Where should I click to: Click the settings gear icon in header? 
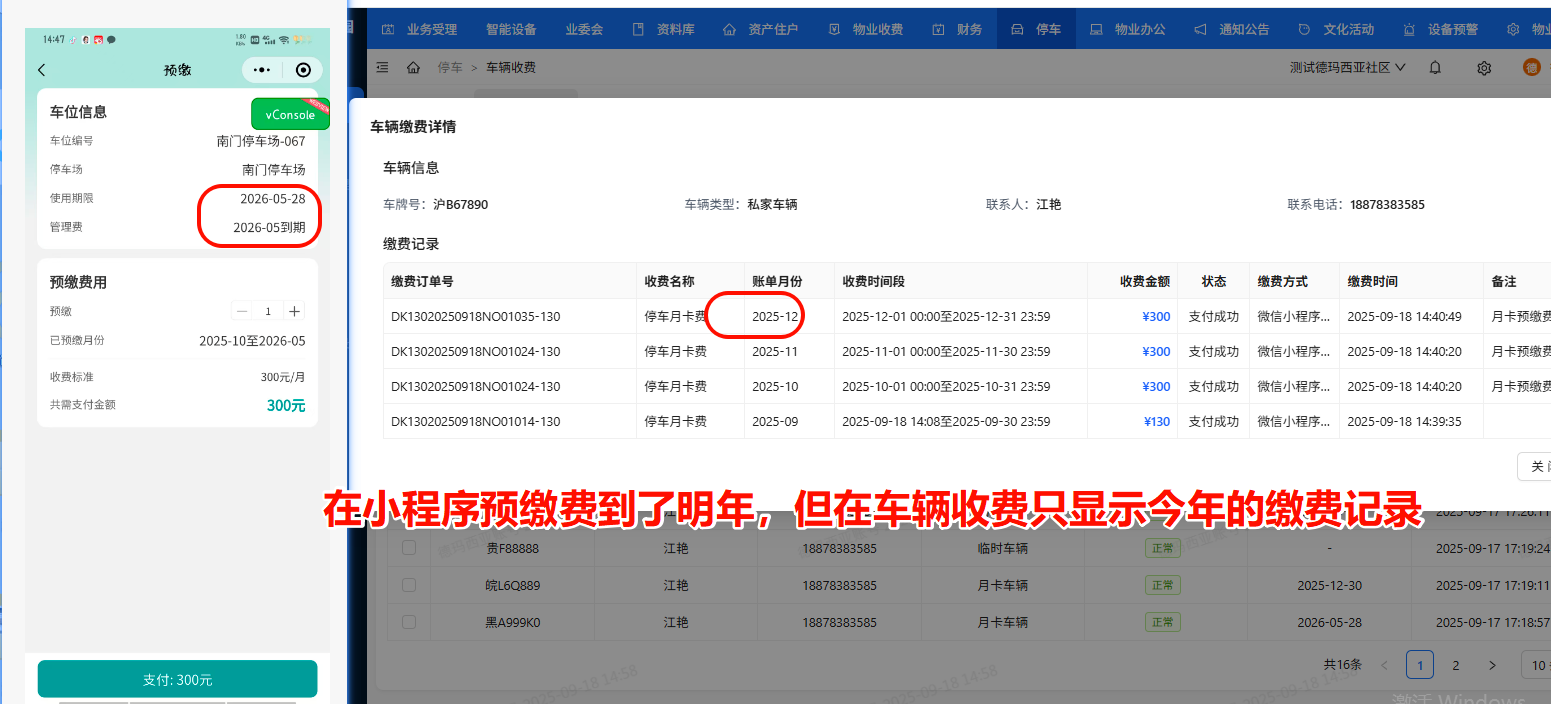(1484, 67)
